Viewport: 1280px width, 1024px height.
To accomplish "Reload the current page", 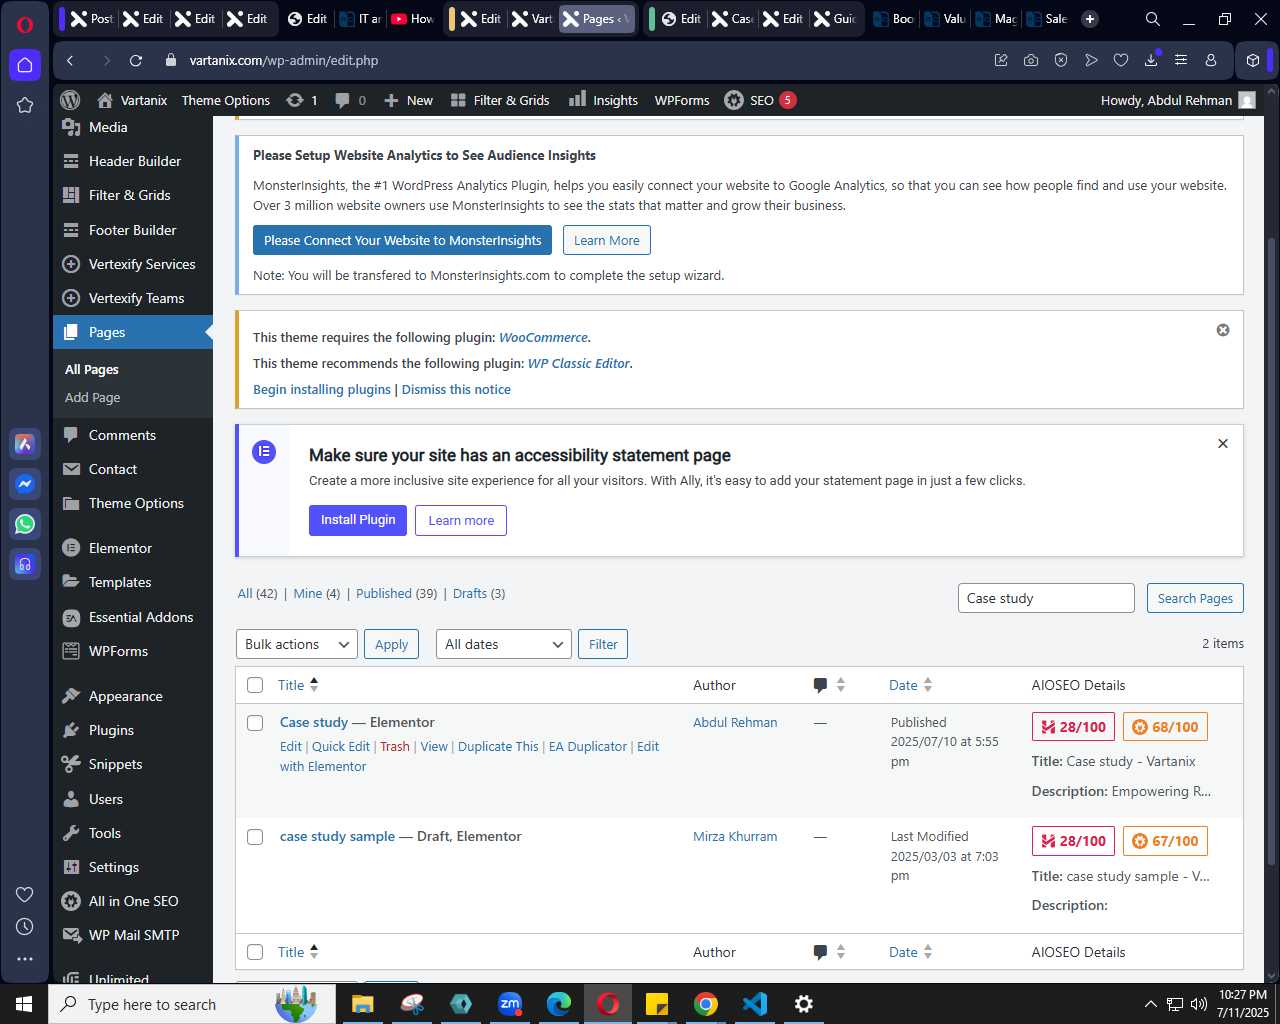I will click(x=136, y=61).
